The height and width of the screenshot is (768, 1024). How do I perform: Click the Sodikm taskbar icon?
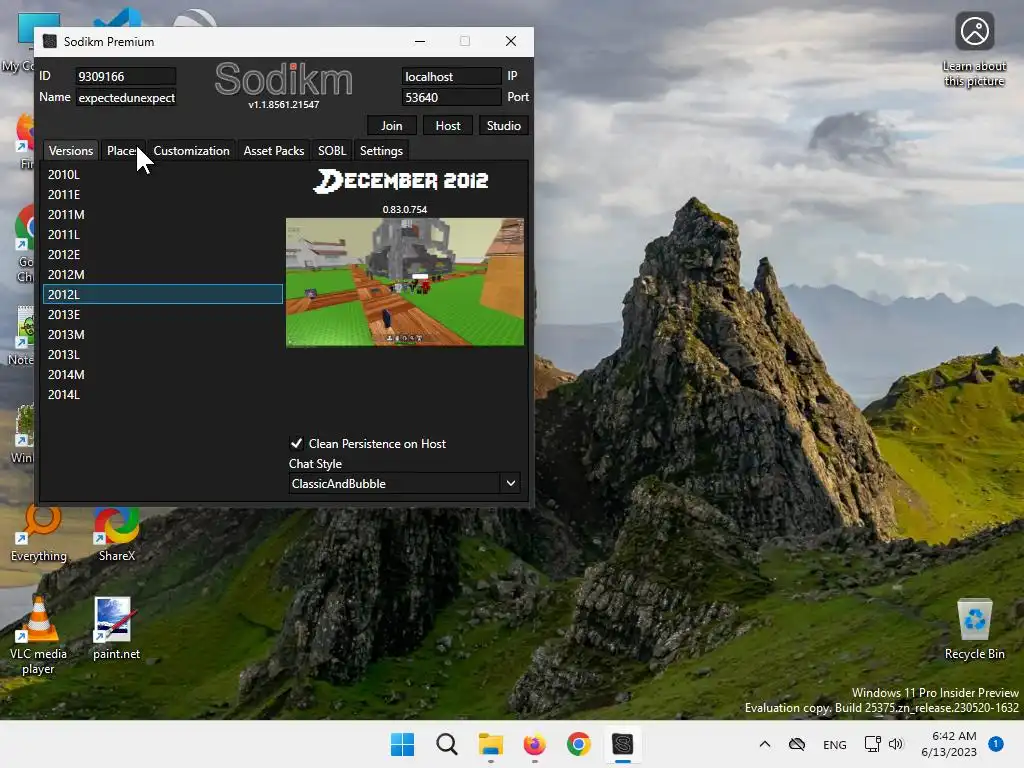622,744
